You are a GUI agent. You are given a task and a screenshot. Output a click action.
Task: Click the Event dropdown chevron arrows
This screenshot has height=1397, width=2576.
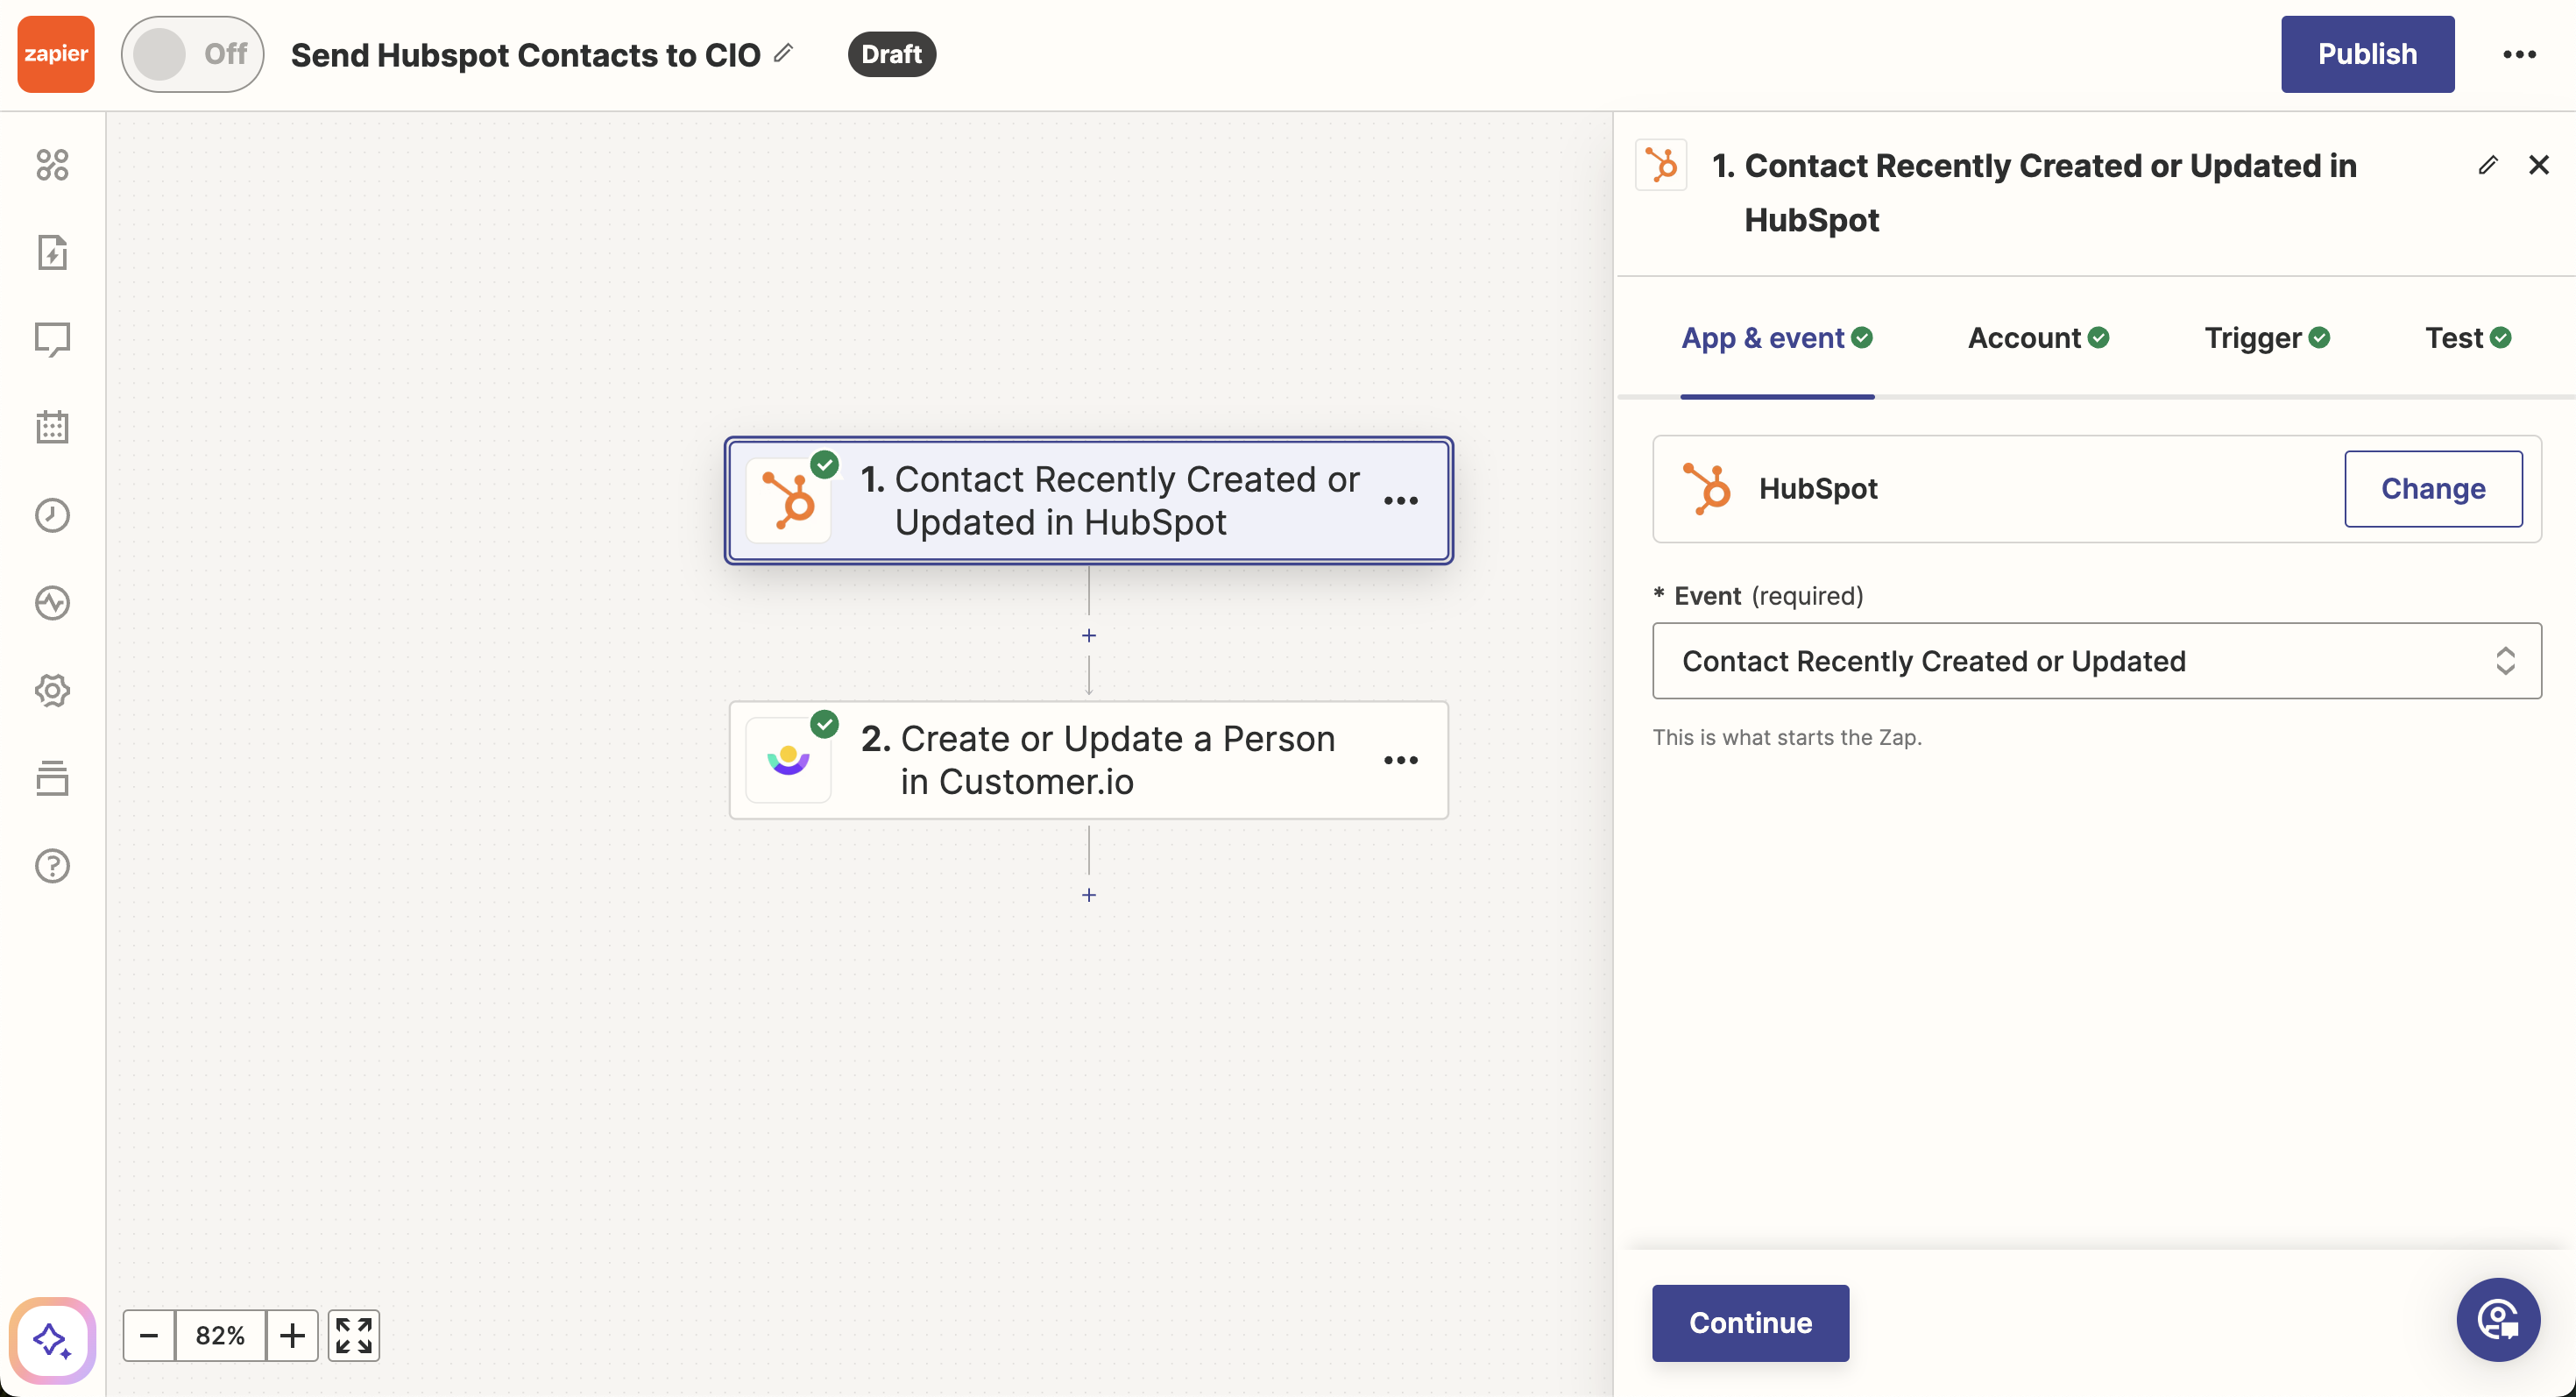tap(2504, 661)
